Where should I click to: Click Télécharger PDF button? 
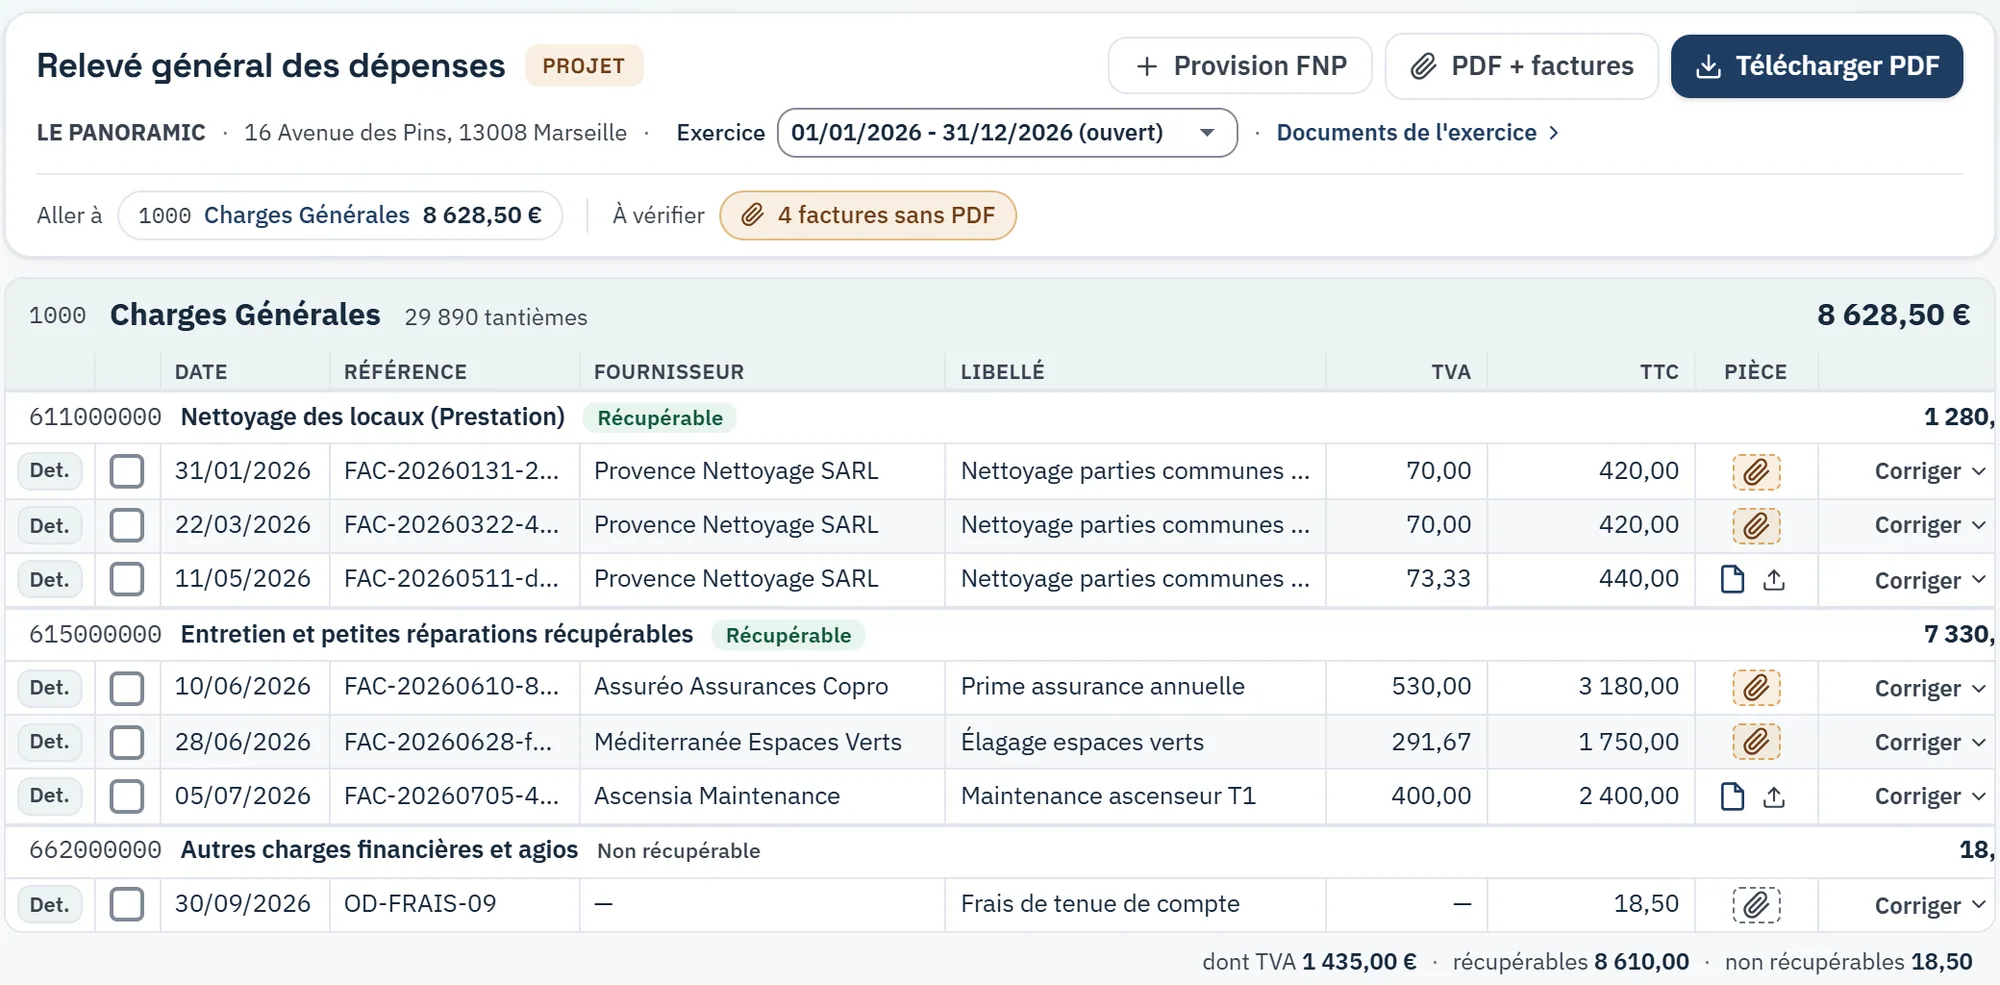click(1817, 66)
